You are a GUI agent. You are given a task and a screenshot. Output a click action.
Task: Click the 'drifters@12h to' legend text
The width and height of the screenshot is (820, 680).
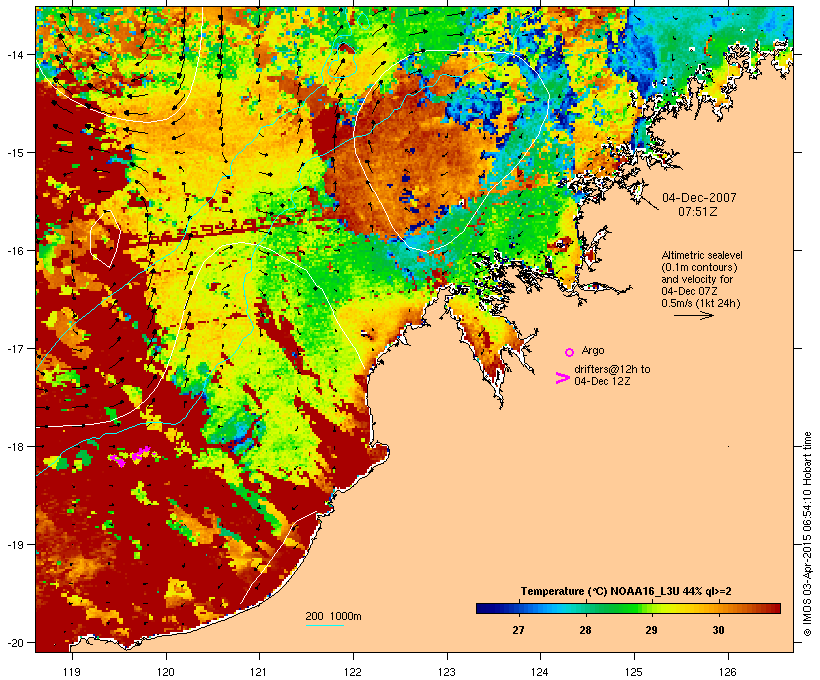[x=612, y=369]
